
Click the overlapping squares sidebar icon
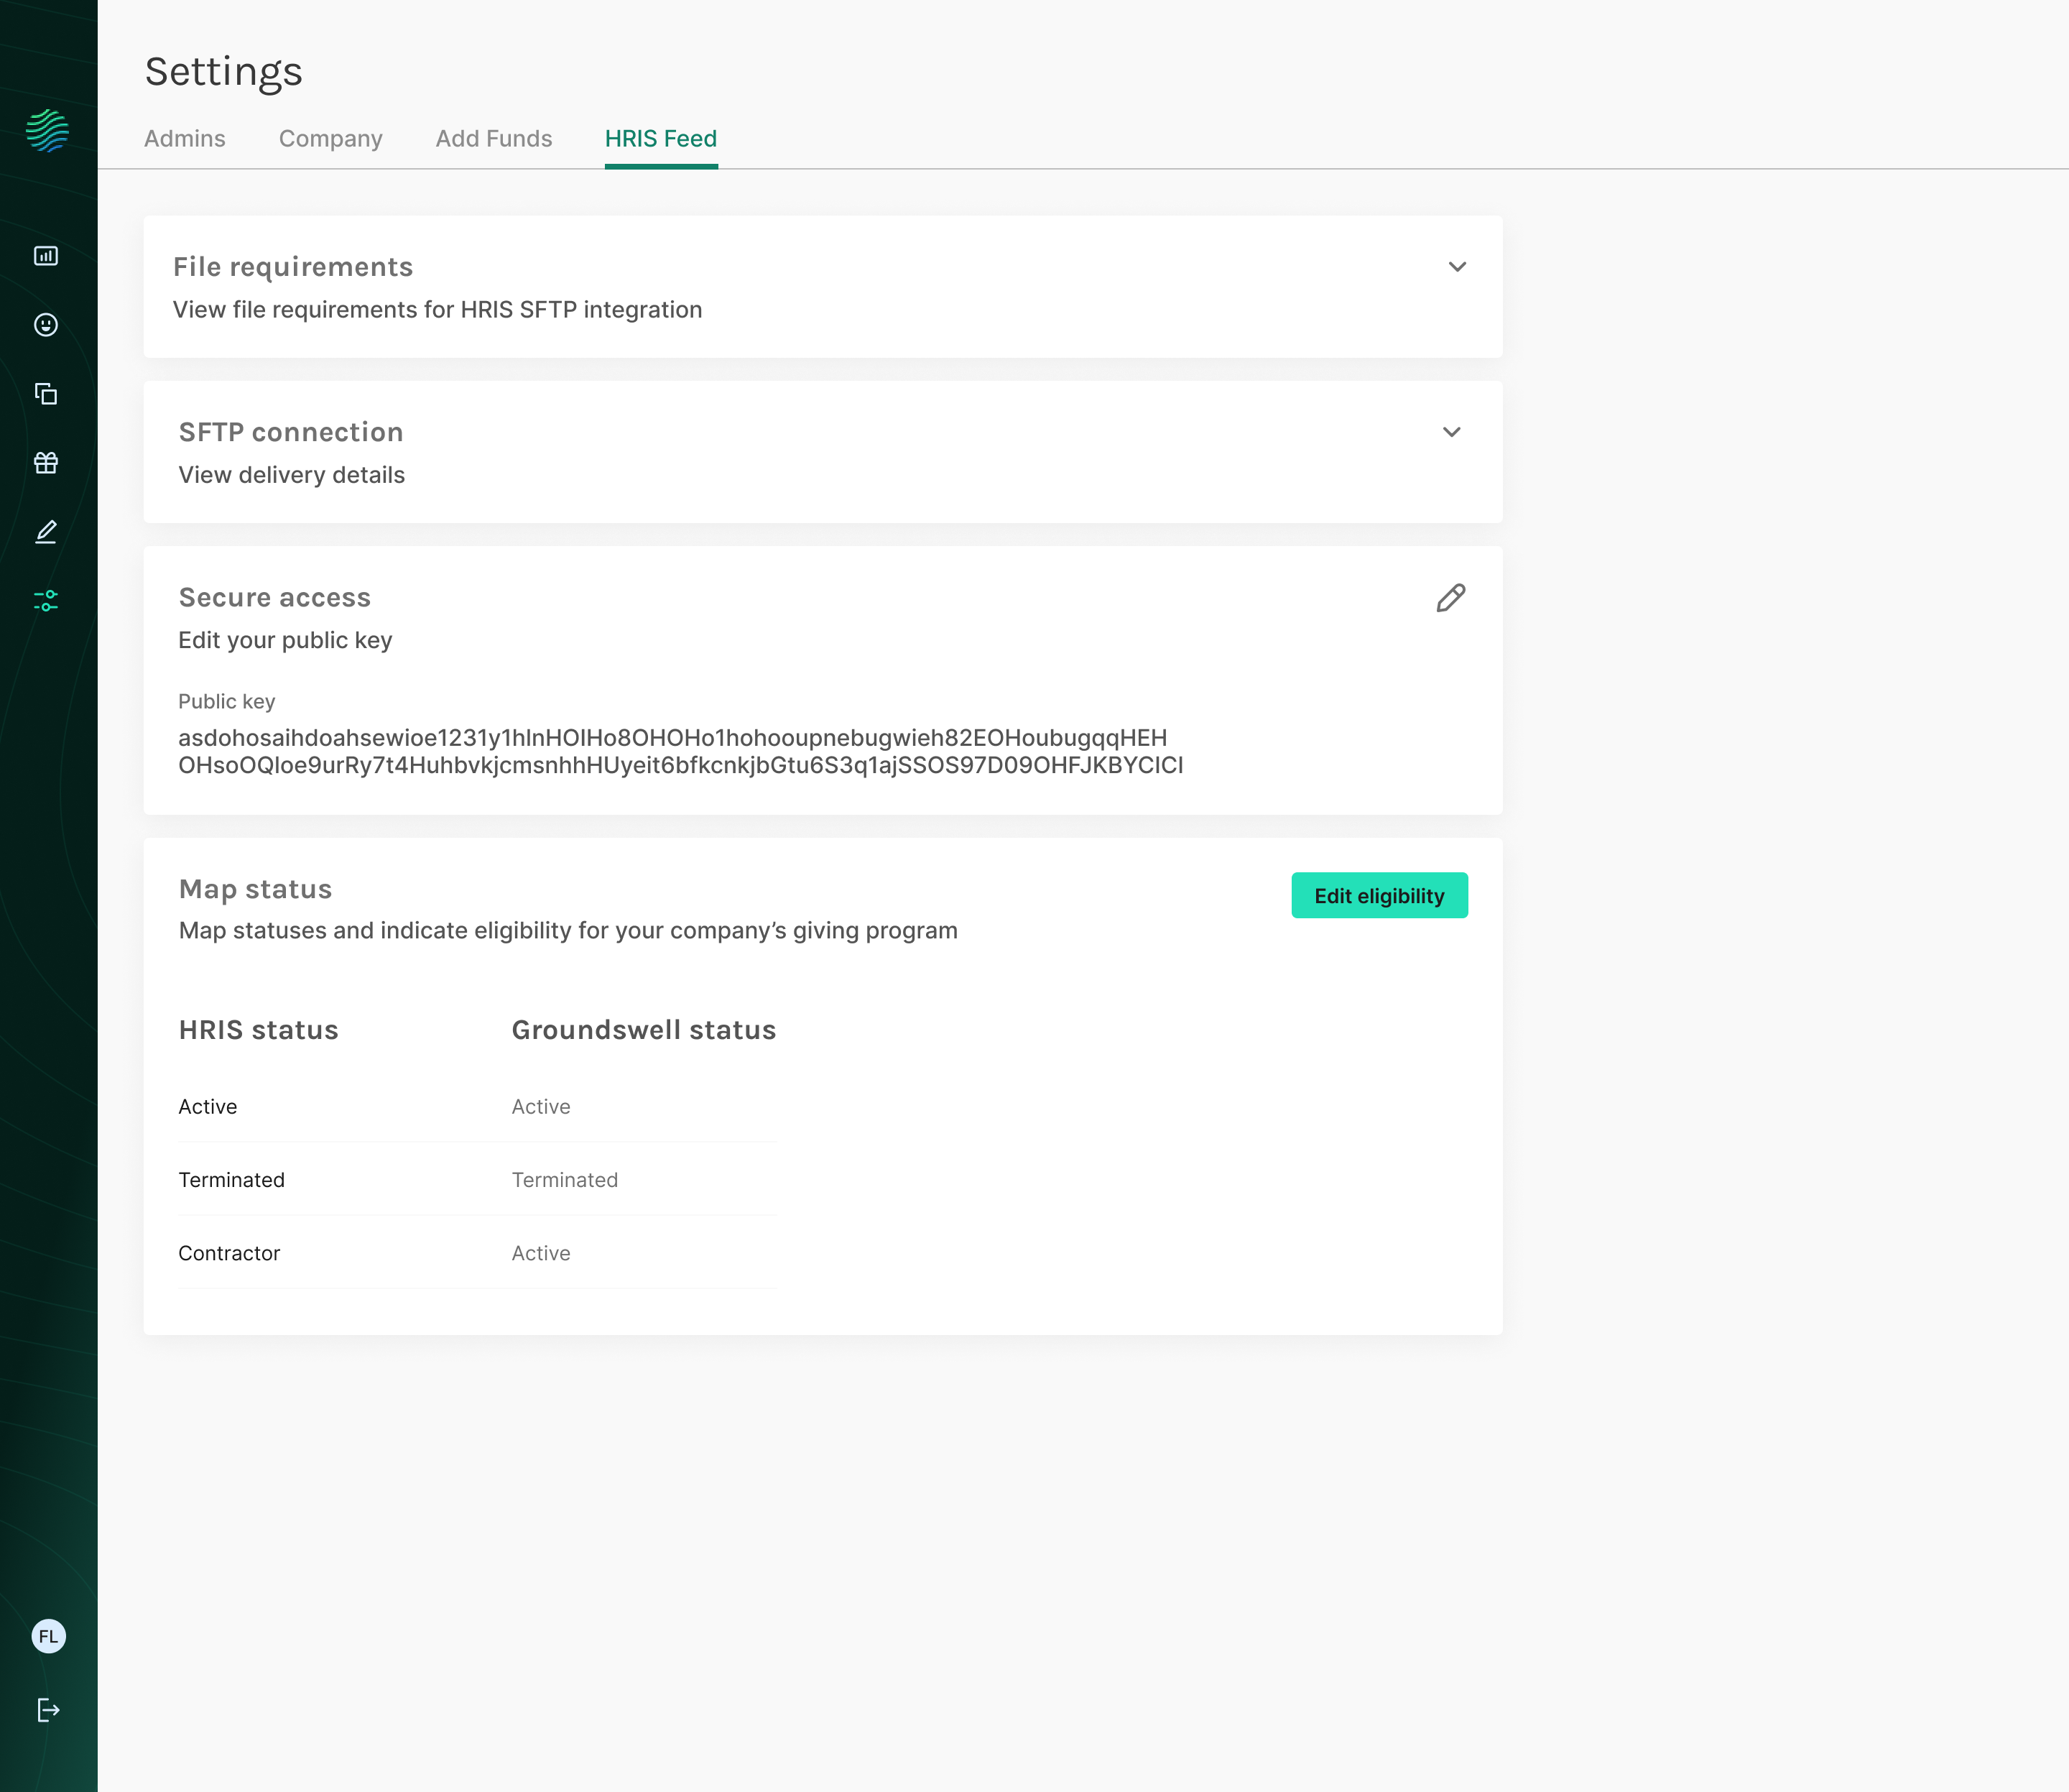point(46,394)
